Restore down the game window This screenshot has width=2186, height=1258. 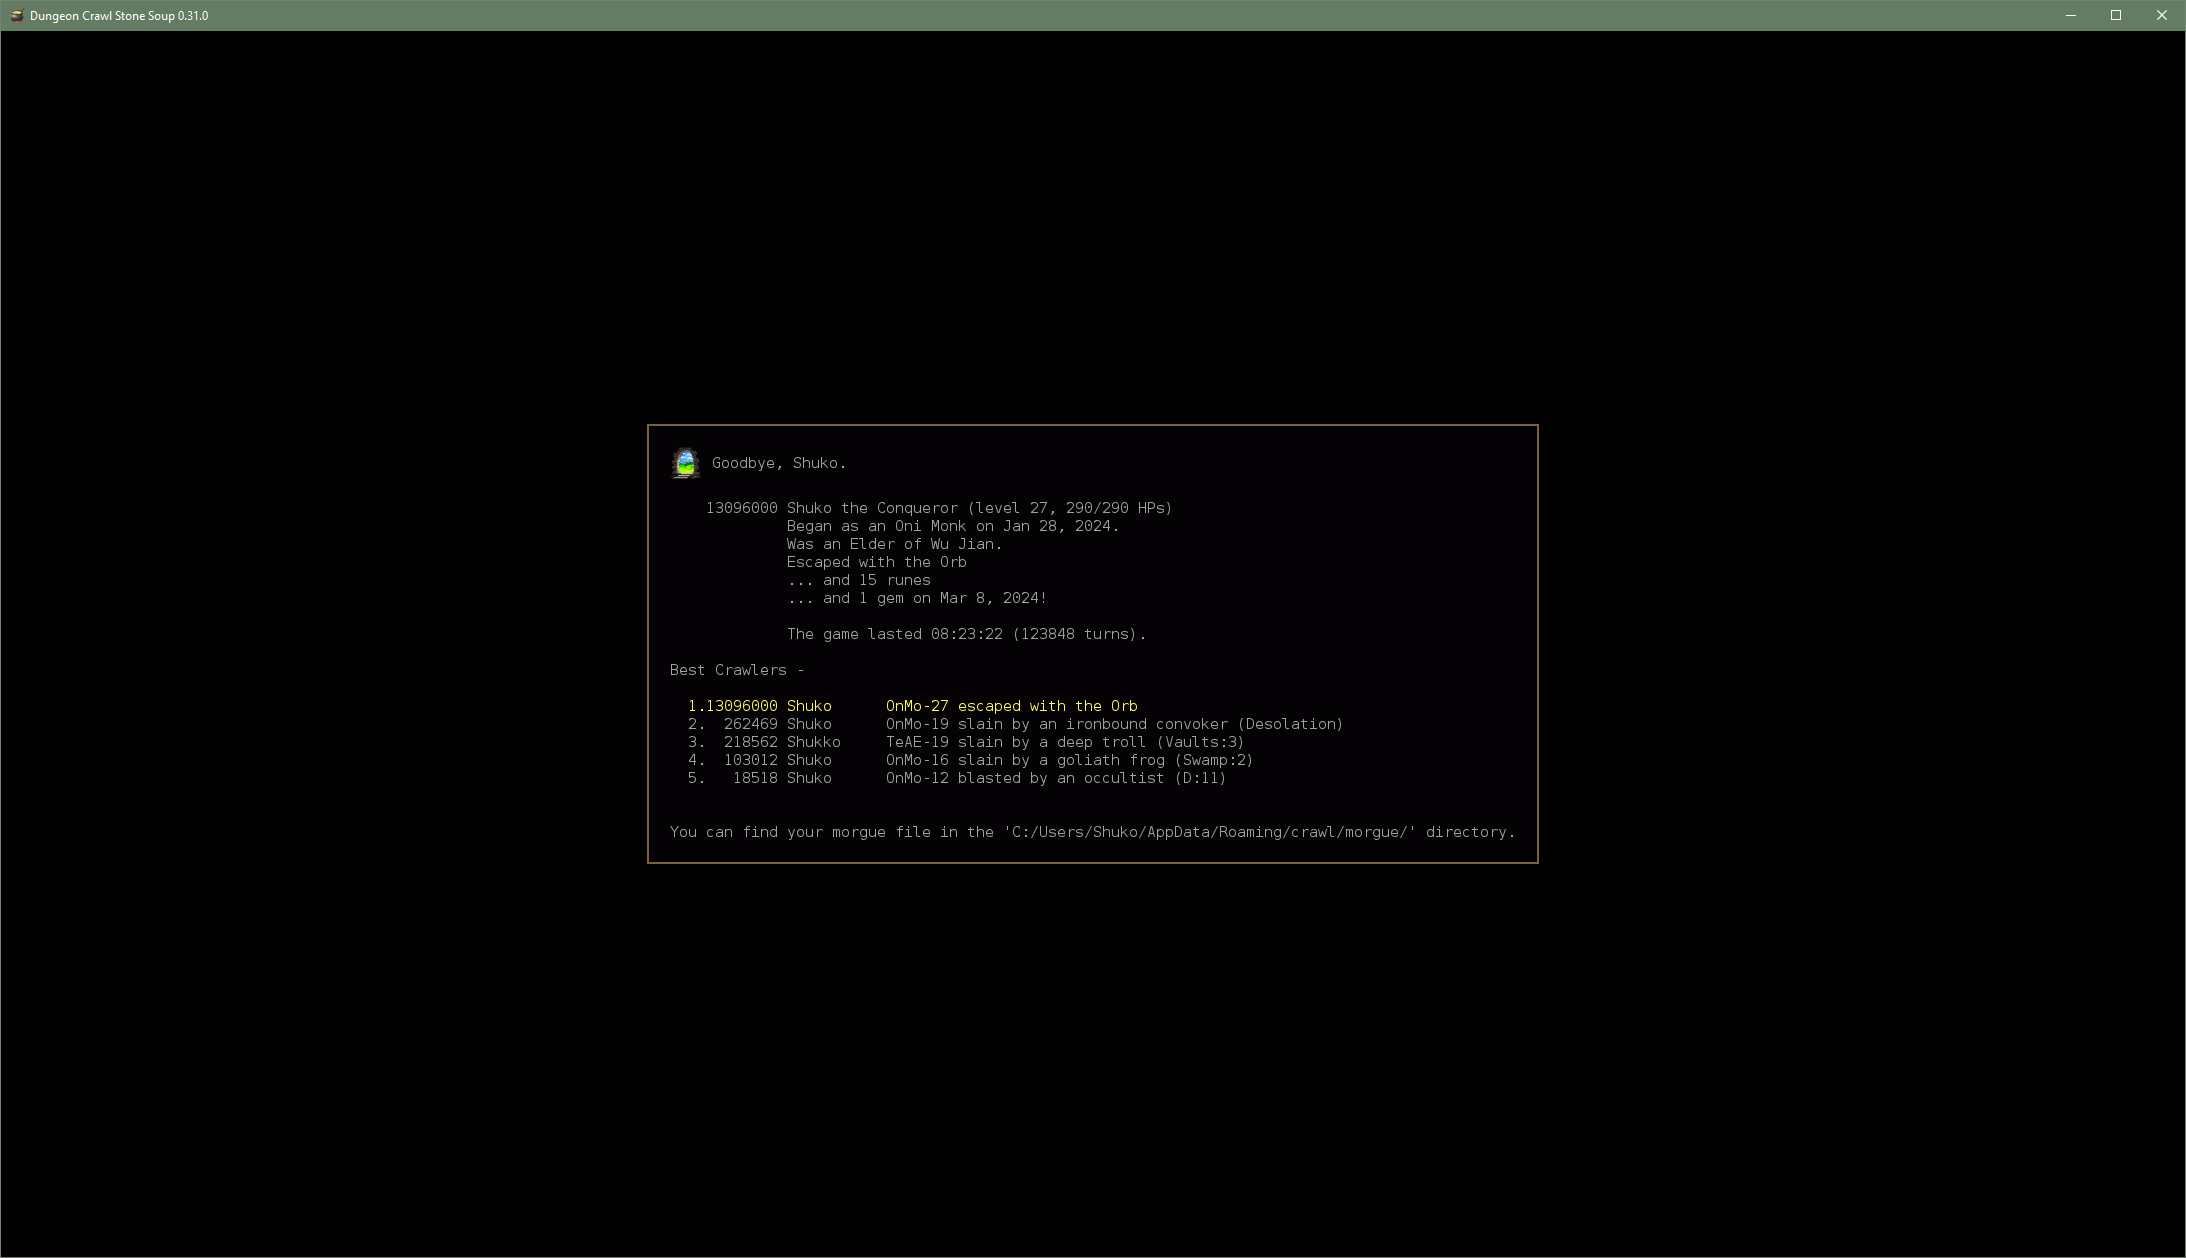tap(2116, 15)
